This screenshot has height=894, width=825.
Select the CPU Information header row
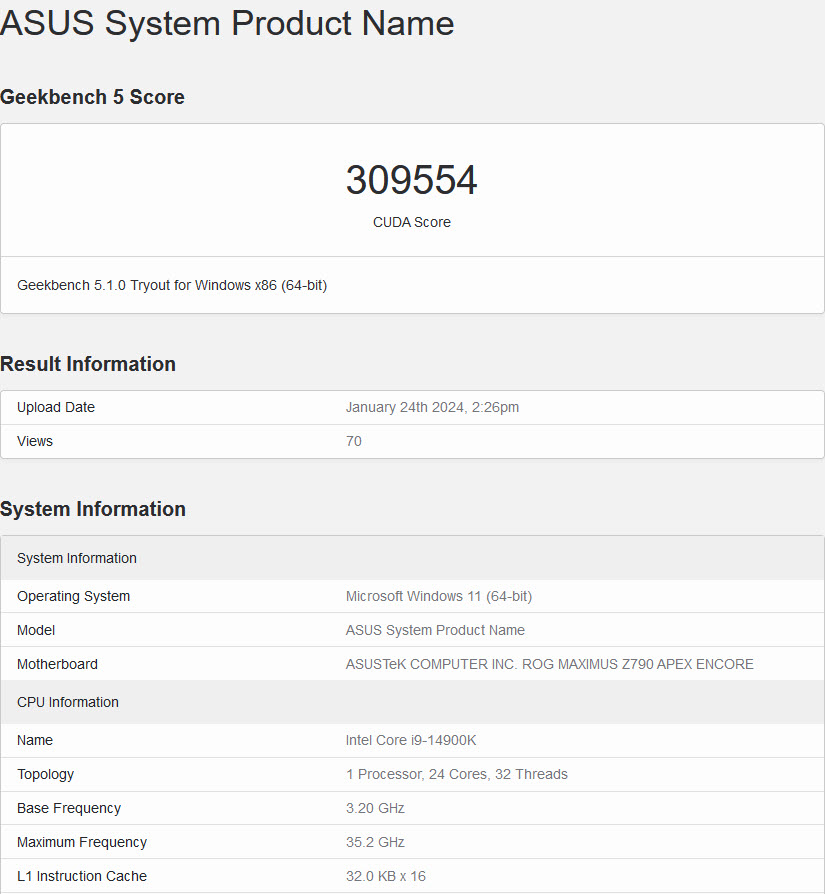67,702
